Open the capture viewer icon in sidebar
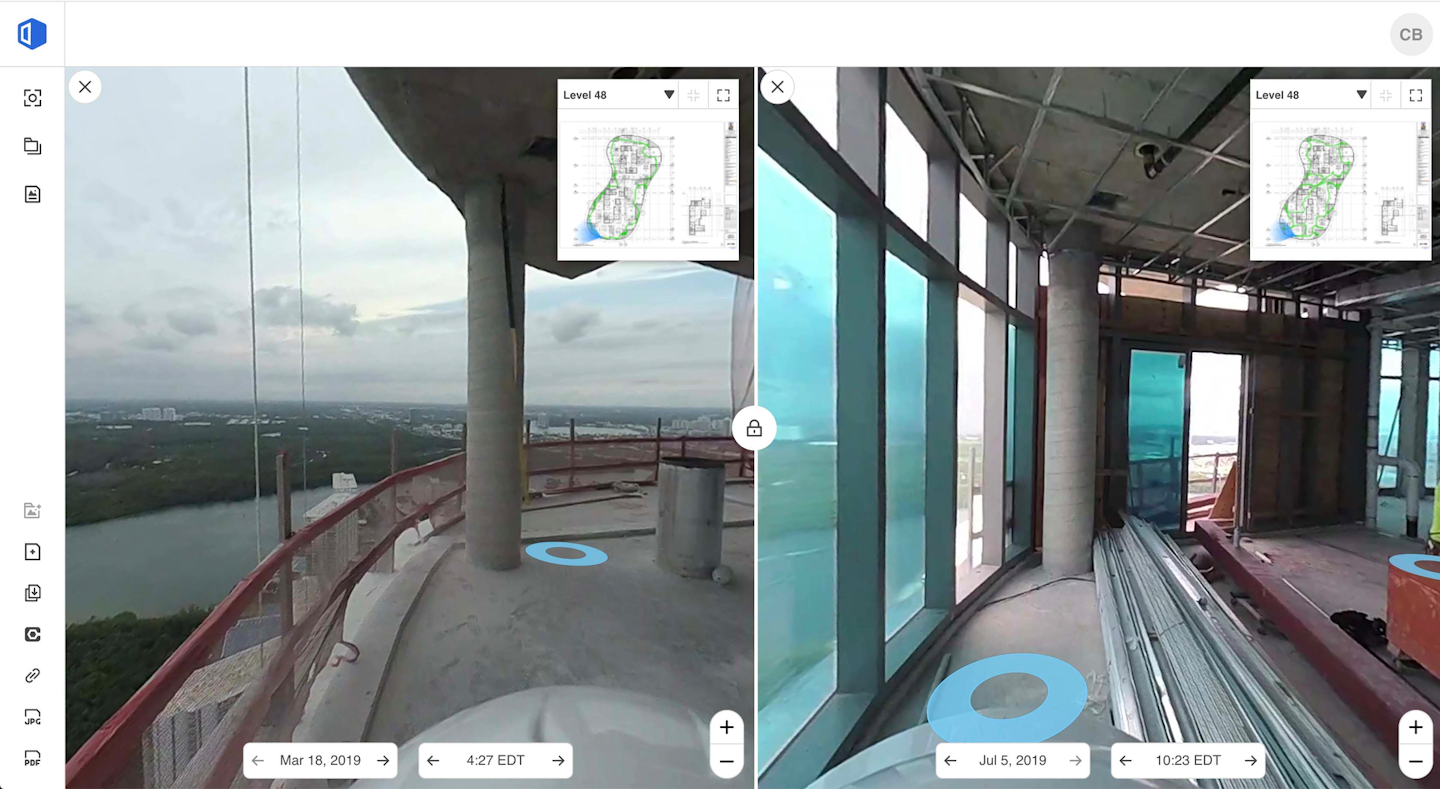1440x789 pixels. pos(32,98)
